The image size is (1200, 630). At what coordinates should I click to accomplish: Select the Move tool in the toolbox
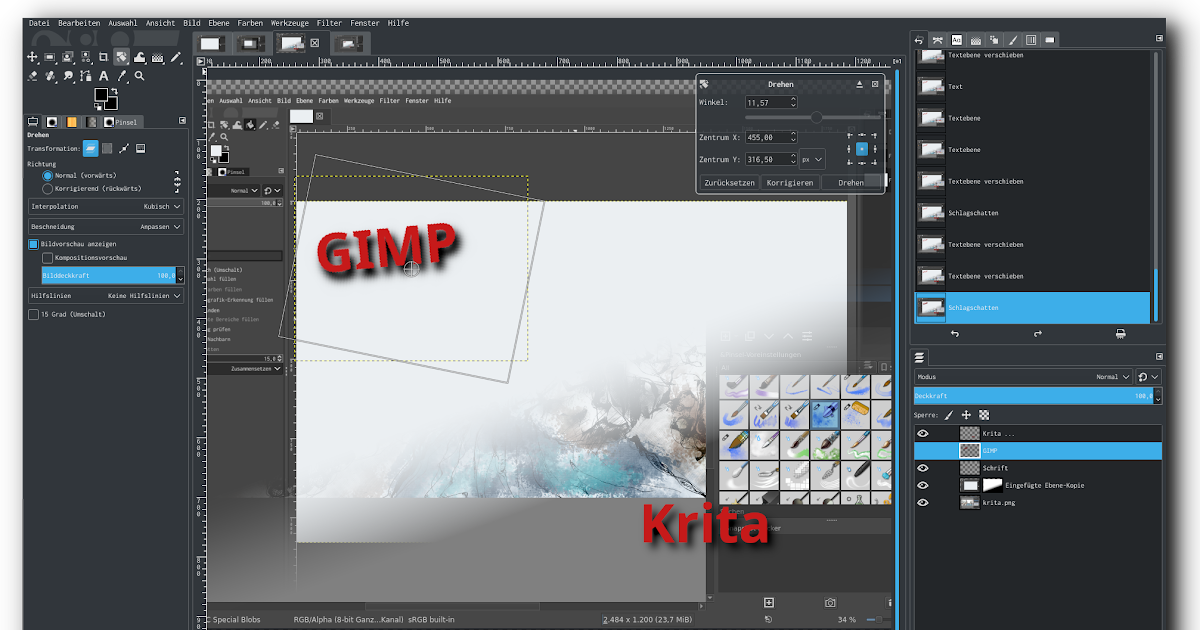[x=32, y=57]
